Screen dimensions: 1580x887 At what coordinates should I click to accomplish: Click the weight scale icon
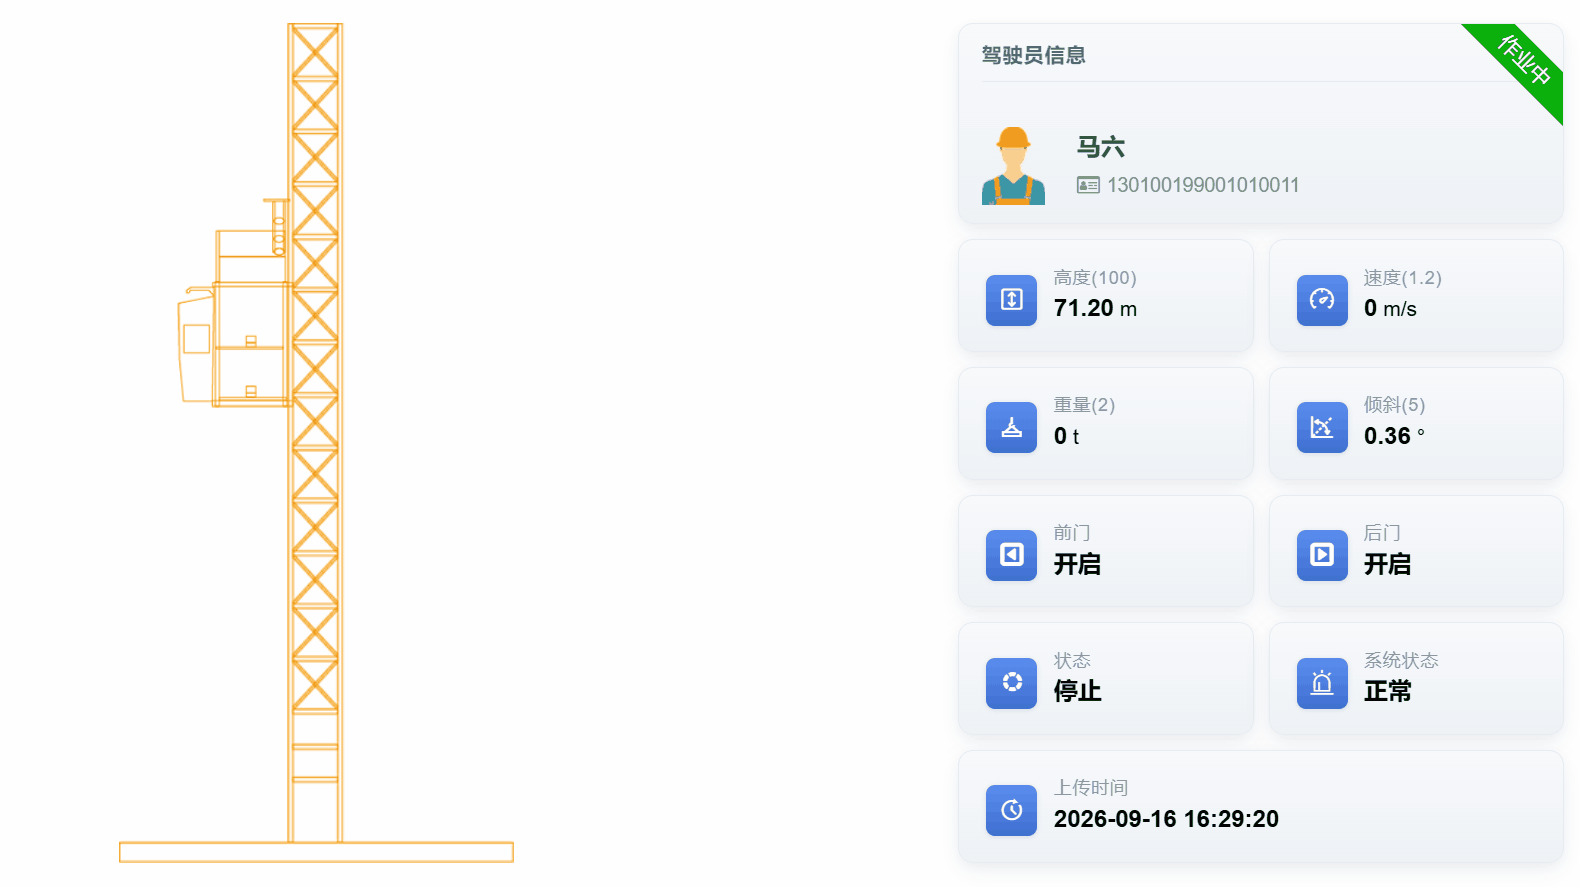(1011, 428)
